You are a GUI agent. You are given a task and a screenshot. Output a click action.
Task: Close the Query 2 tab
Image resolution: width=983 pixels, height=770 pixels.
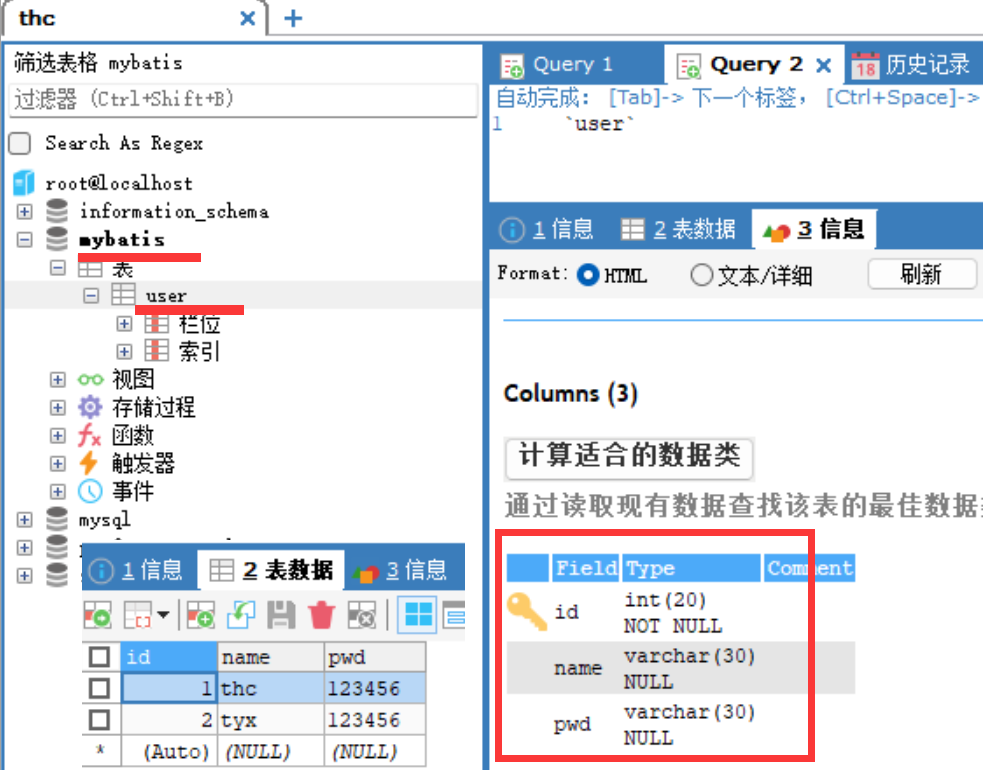824,65
